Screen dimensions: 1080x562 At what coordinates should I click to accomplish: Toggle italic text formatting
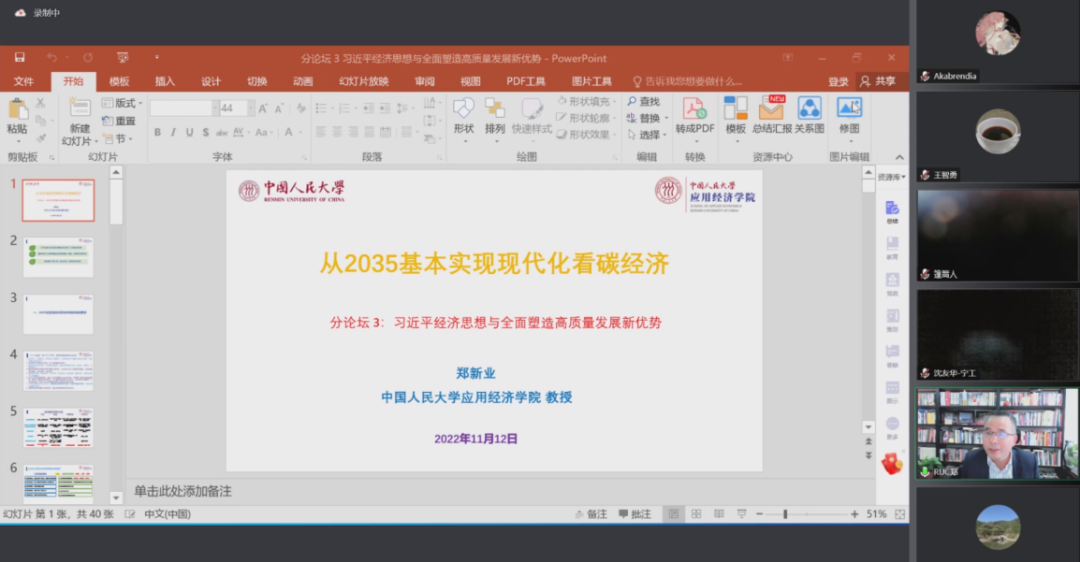coord(173,132)
